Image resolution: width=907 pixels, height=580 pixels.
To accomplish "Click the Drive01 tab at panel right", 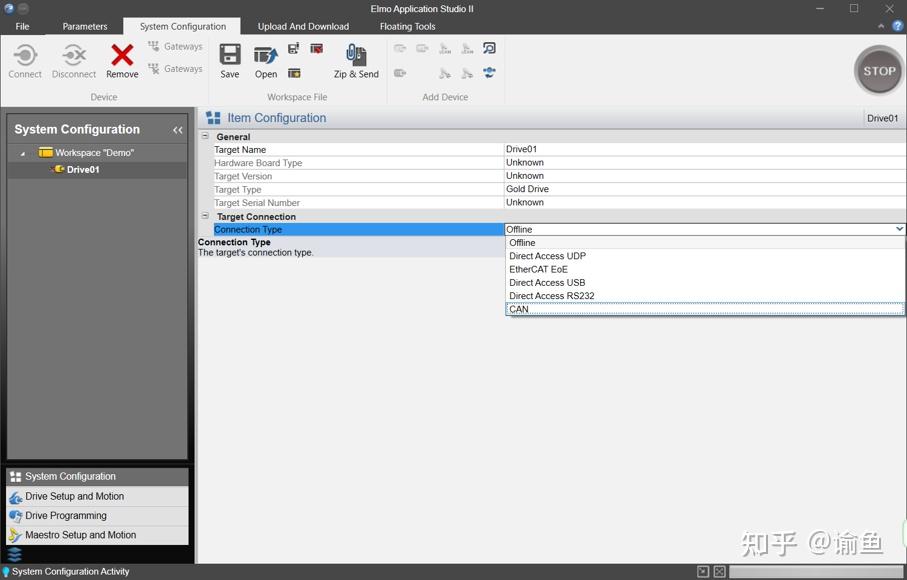I will pyautogui.click(x=882, y=118).
